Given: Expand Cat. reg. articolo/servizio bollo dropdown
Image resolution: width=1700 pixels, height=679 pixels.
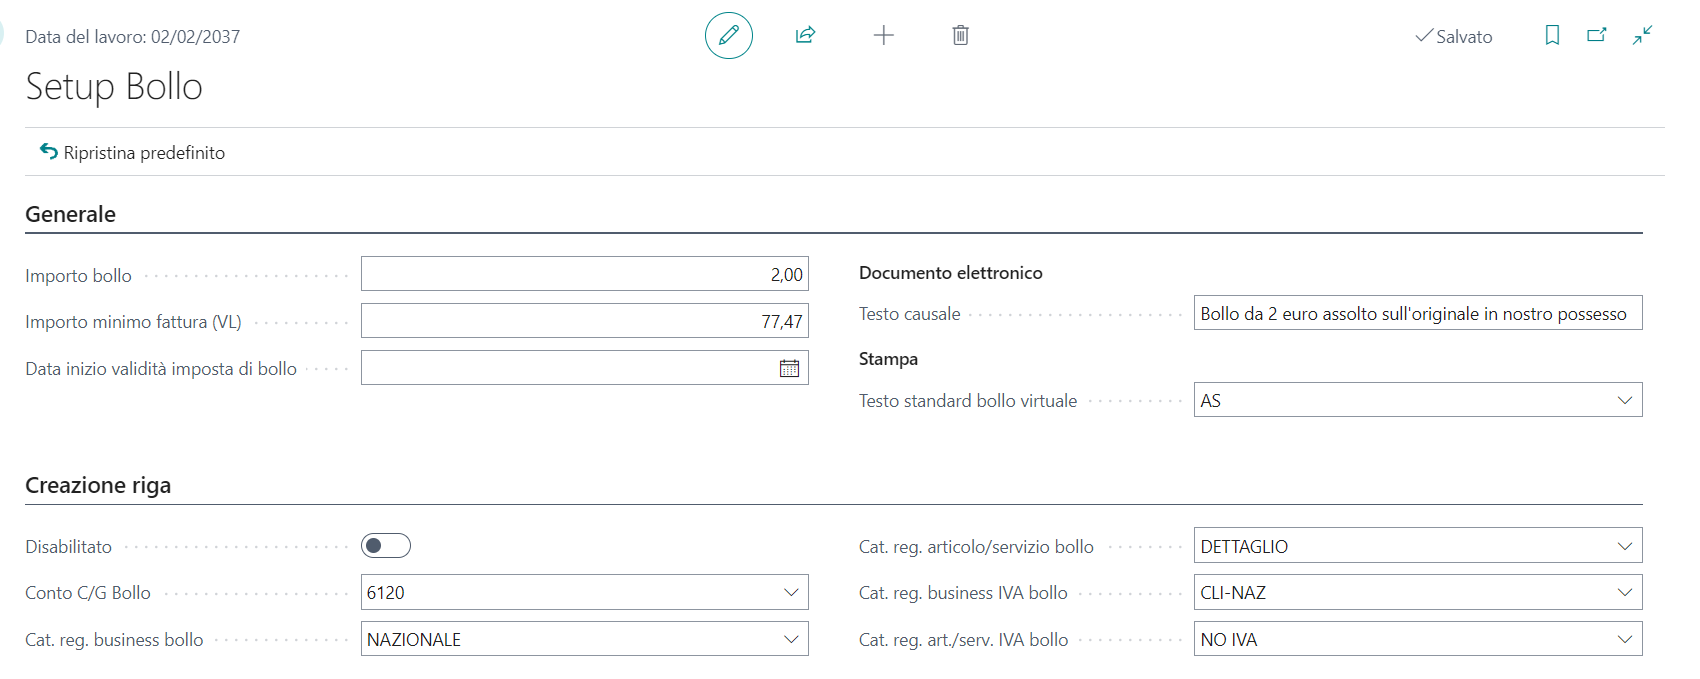Looking at the screenshot, I should pyautogui.click(x=1625, y=546).
